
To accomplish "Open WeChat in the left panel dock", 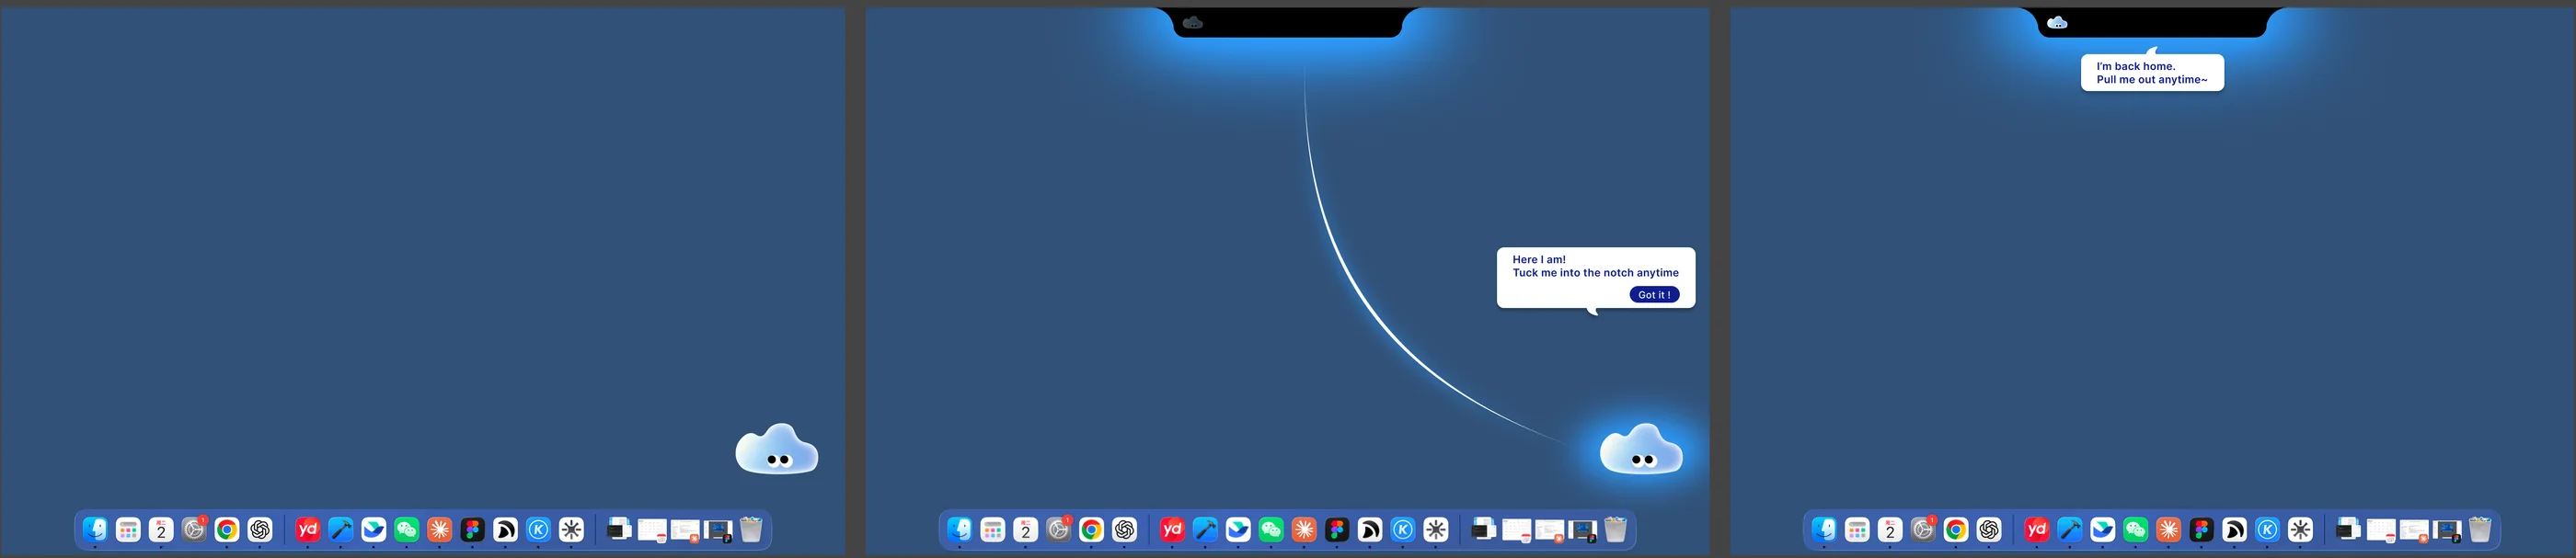I will (x=407, y=529).
